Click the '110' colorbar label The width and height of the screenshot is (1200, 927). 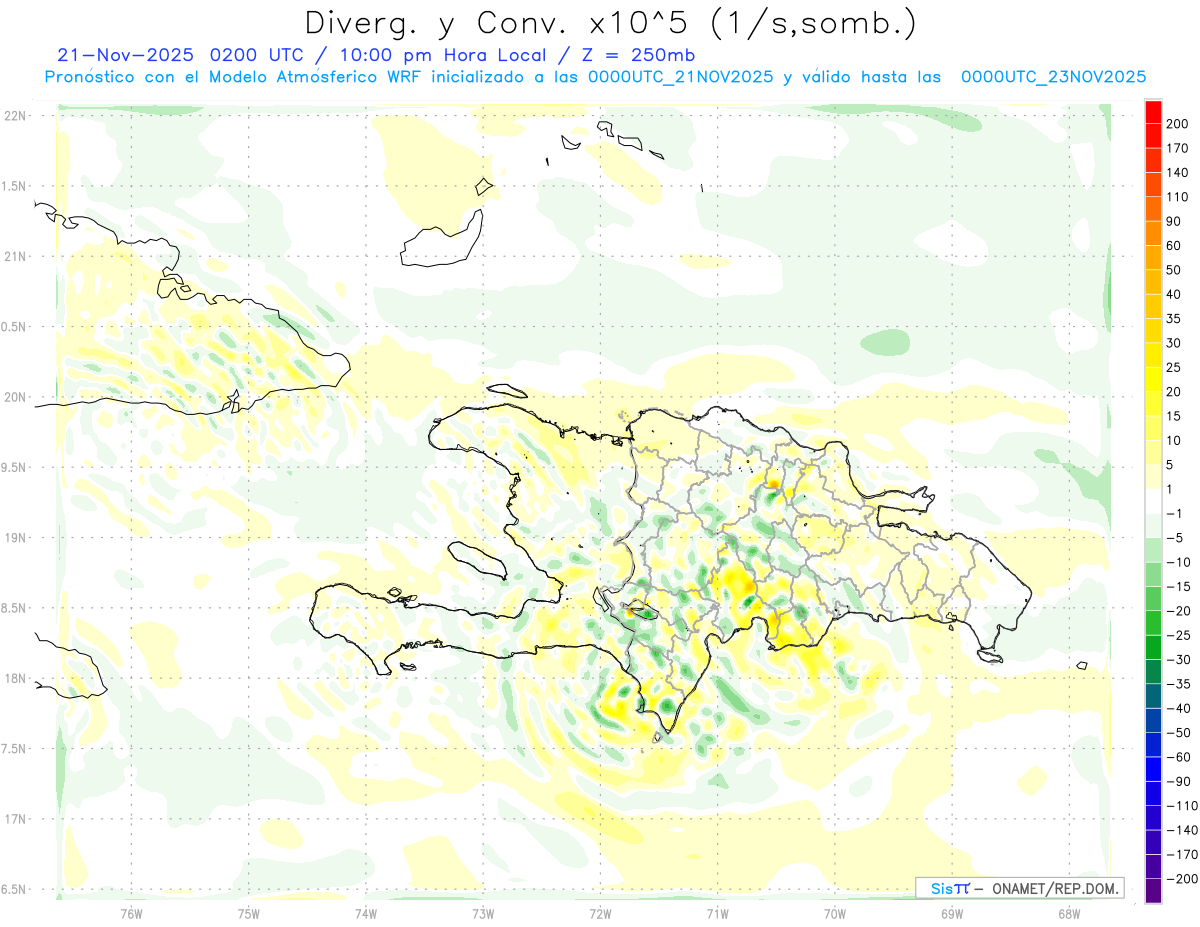[x=1178, y=197]
